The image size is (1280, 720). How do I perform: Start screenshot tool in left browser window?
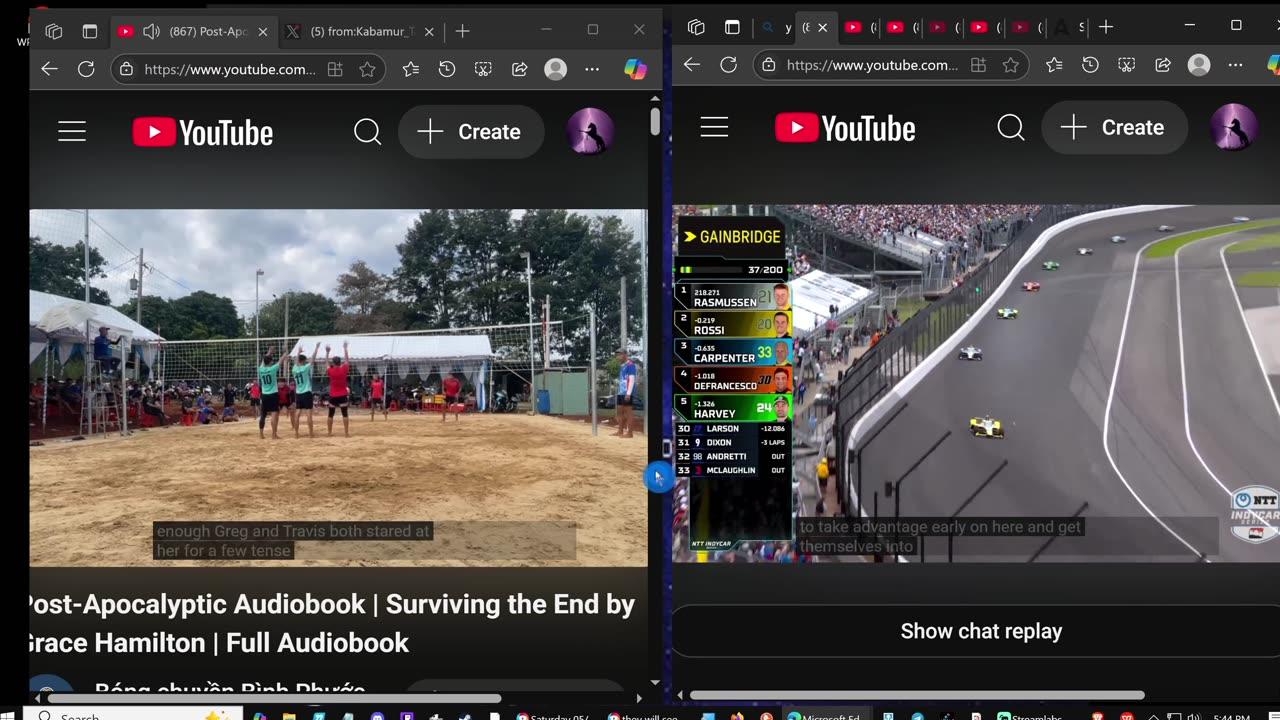coord(483,69)
